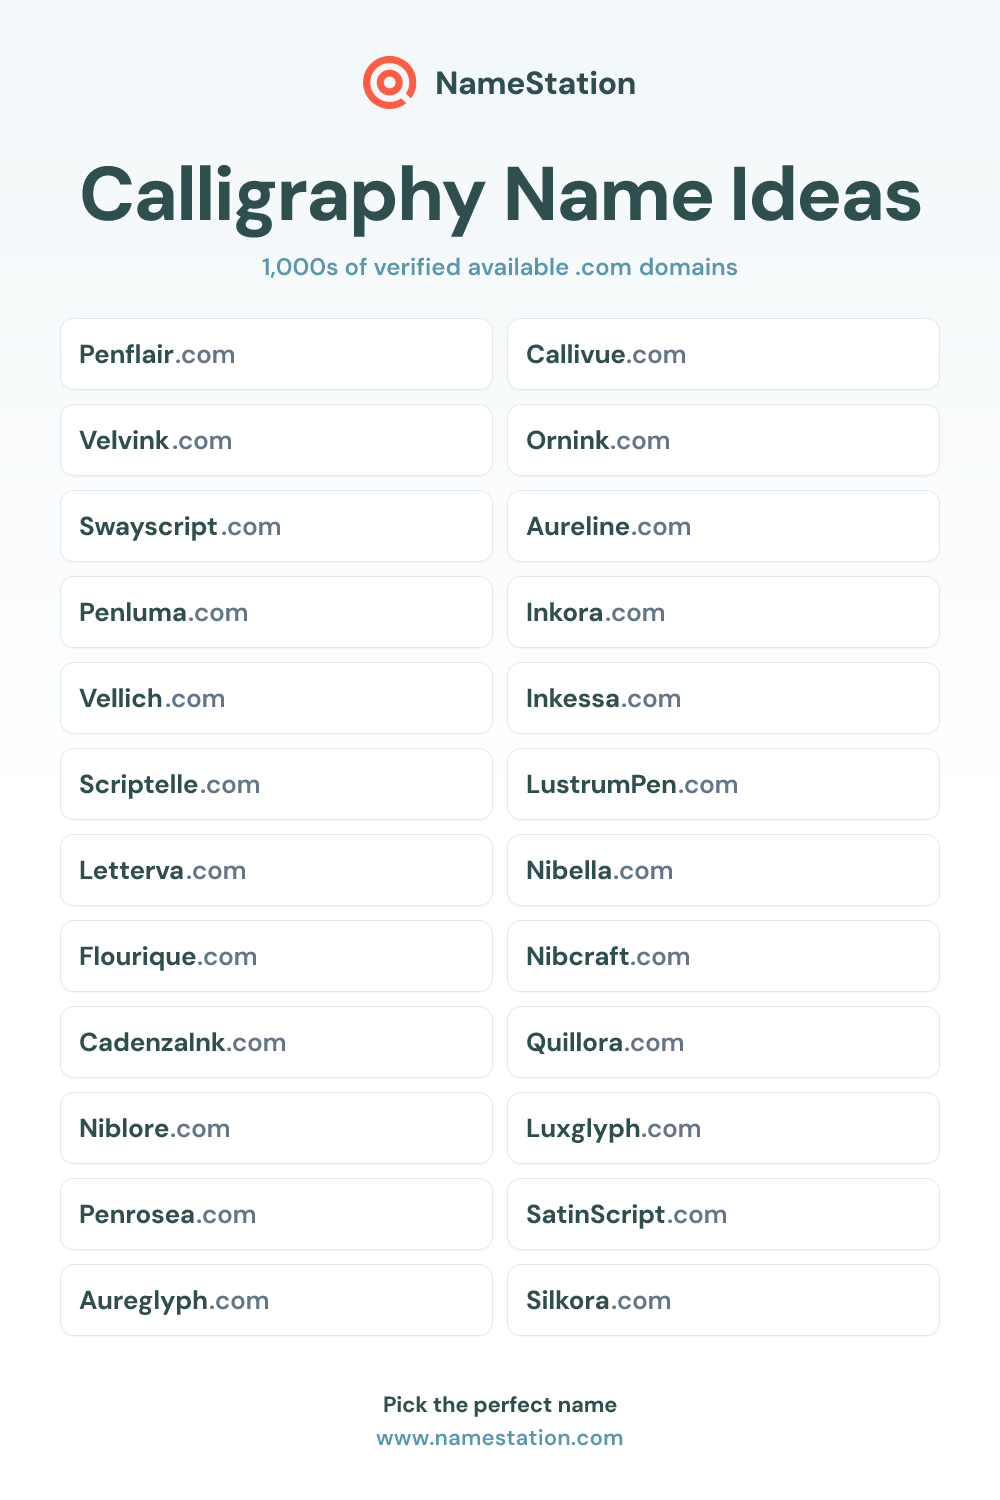Open the Flourique.com entry
1000x1500 pixels.
pyautogui.click(x=276, y=956)
